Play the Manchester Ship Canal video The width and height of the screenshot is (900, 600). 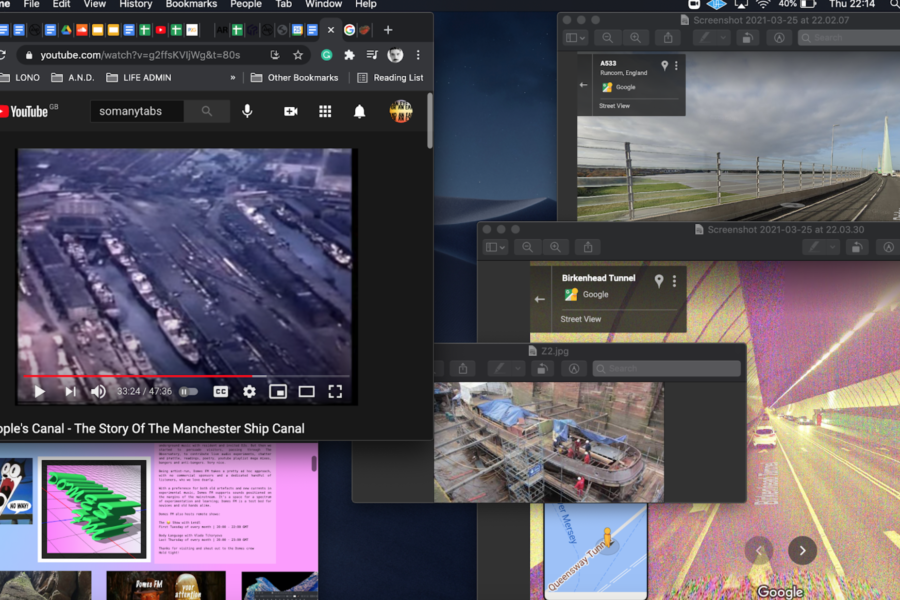pyautogui.click(x=39, y=392)
